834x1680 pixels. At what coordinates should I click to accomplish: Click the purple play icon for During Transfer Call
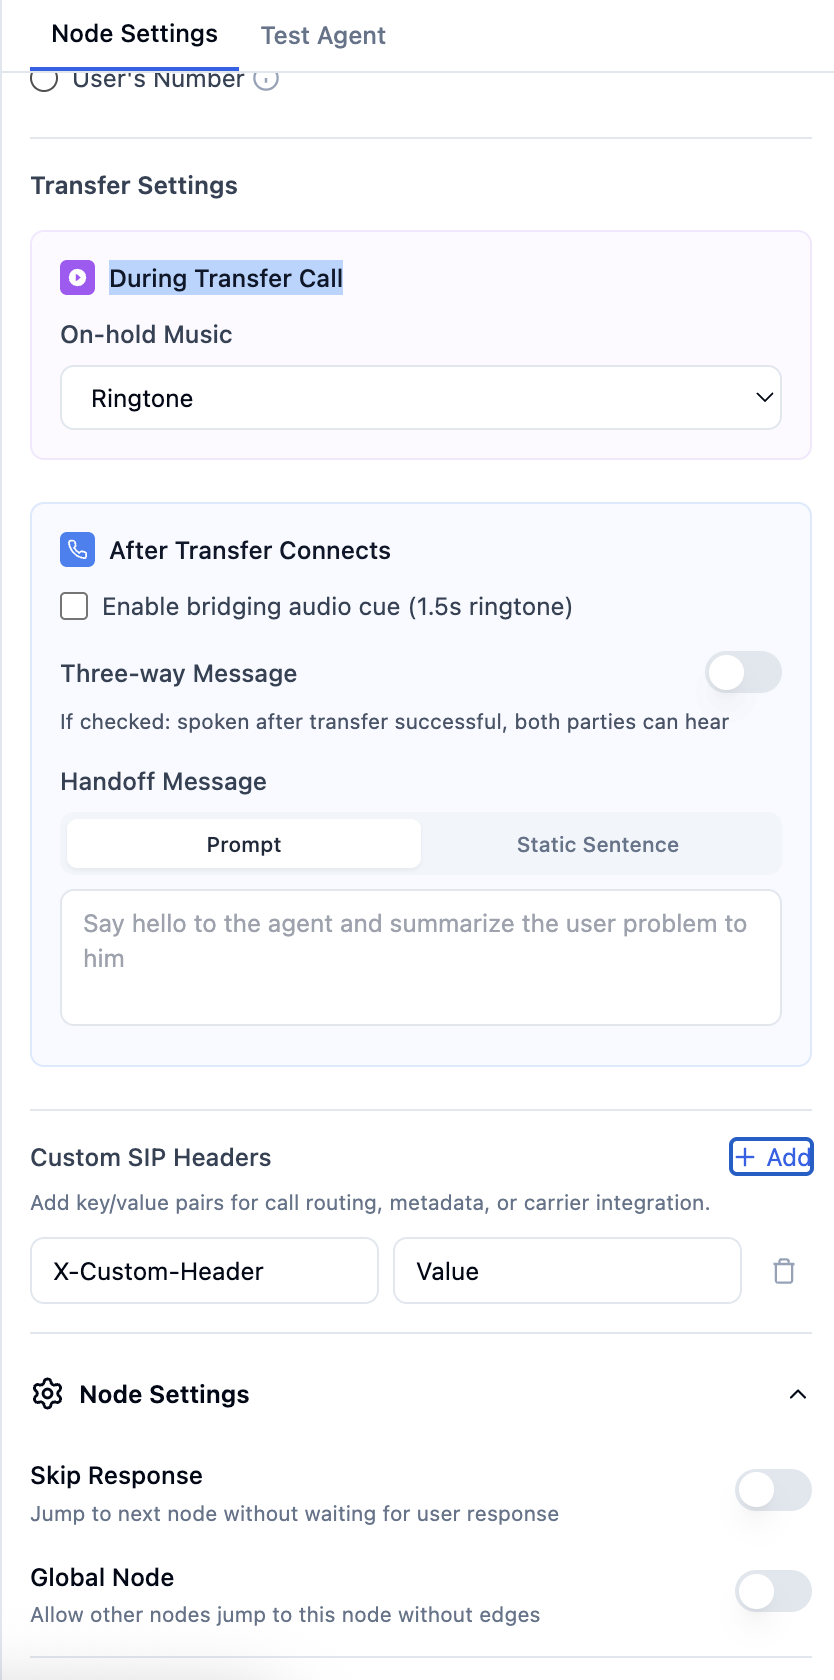[77, 277]
